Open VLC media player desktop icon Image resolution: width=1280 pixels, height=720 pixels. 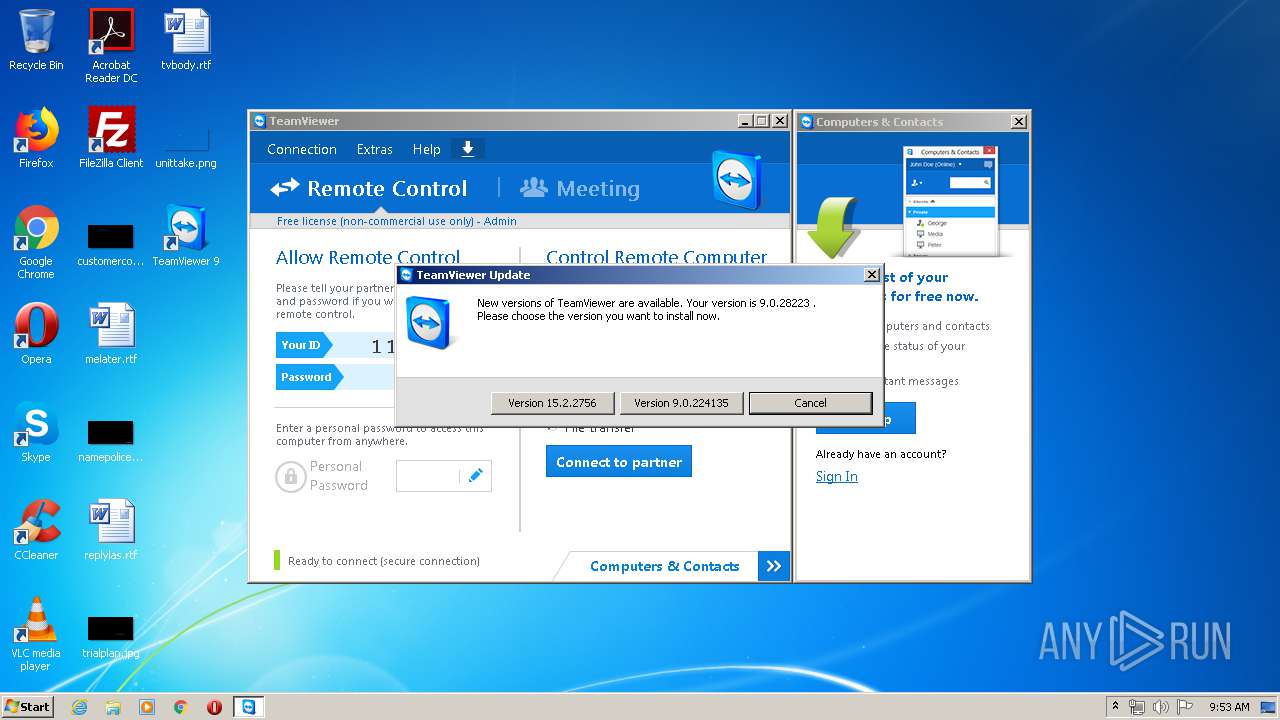coord(36,634)
